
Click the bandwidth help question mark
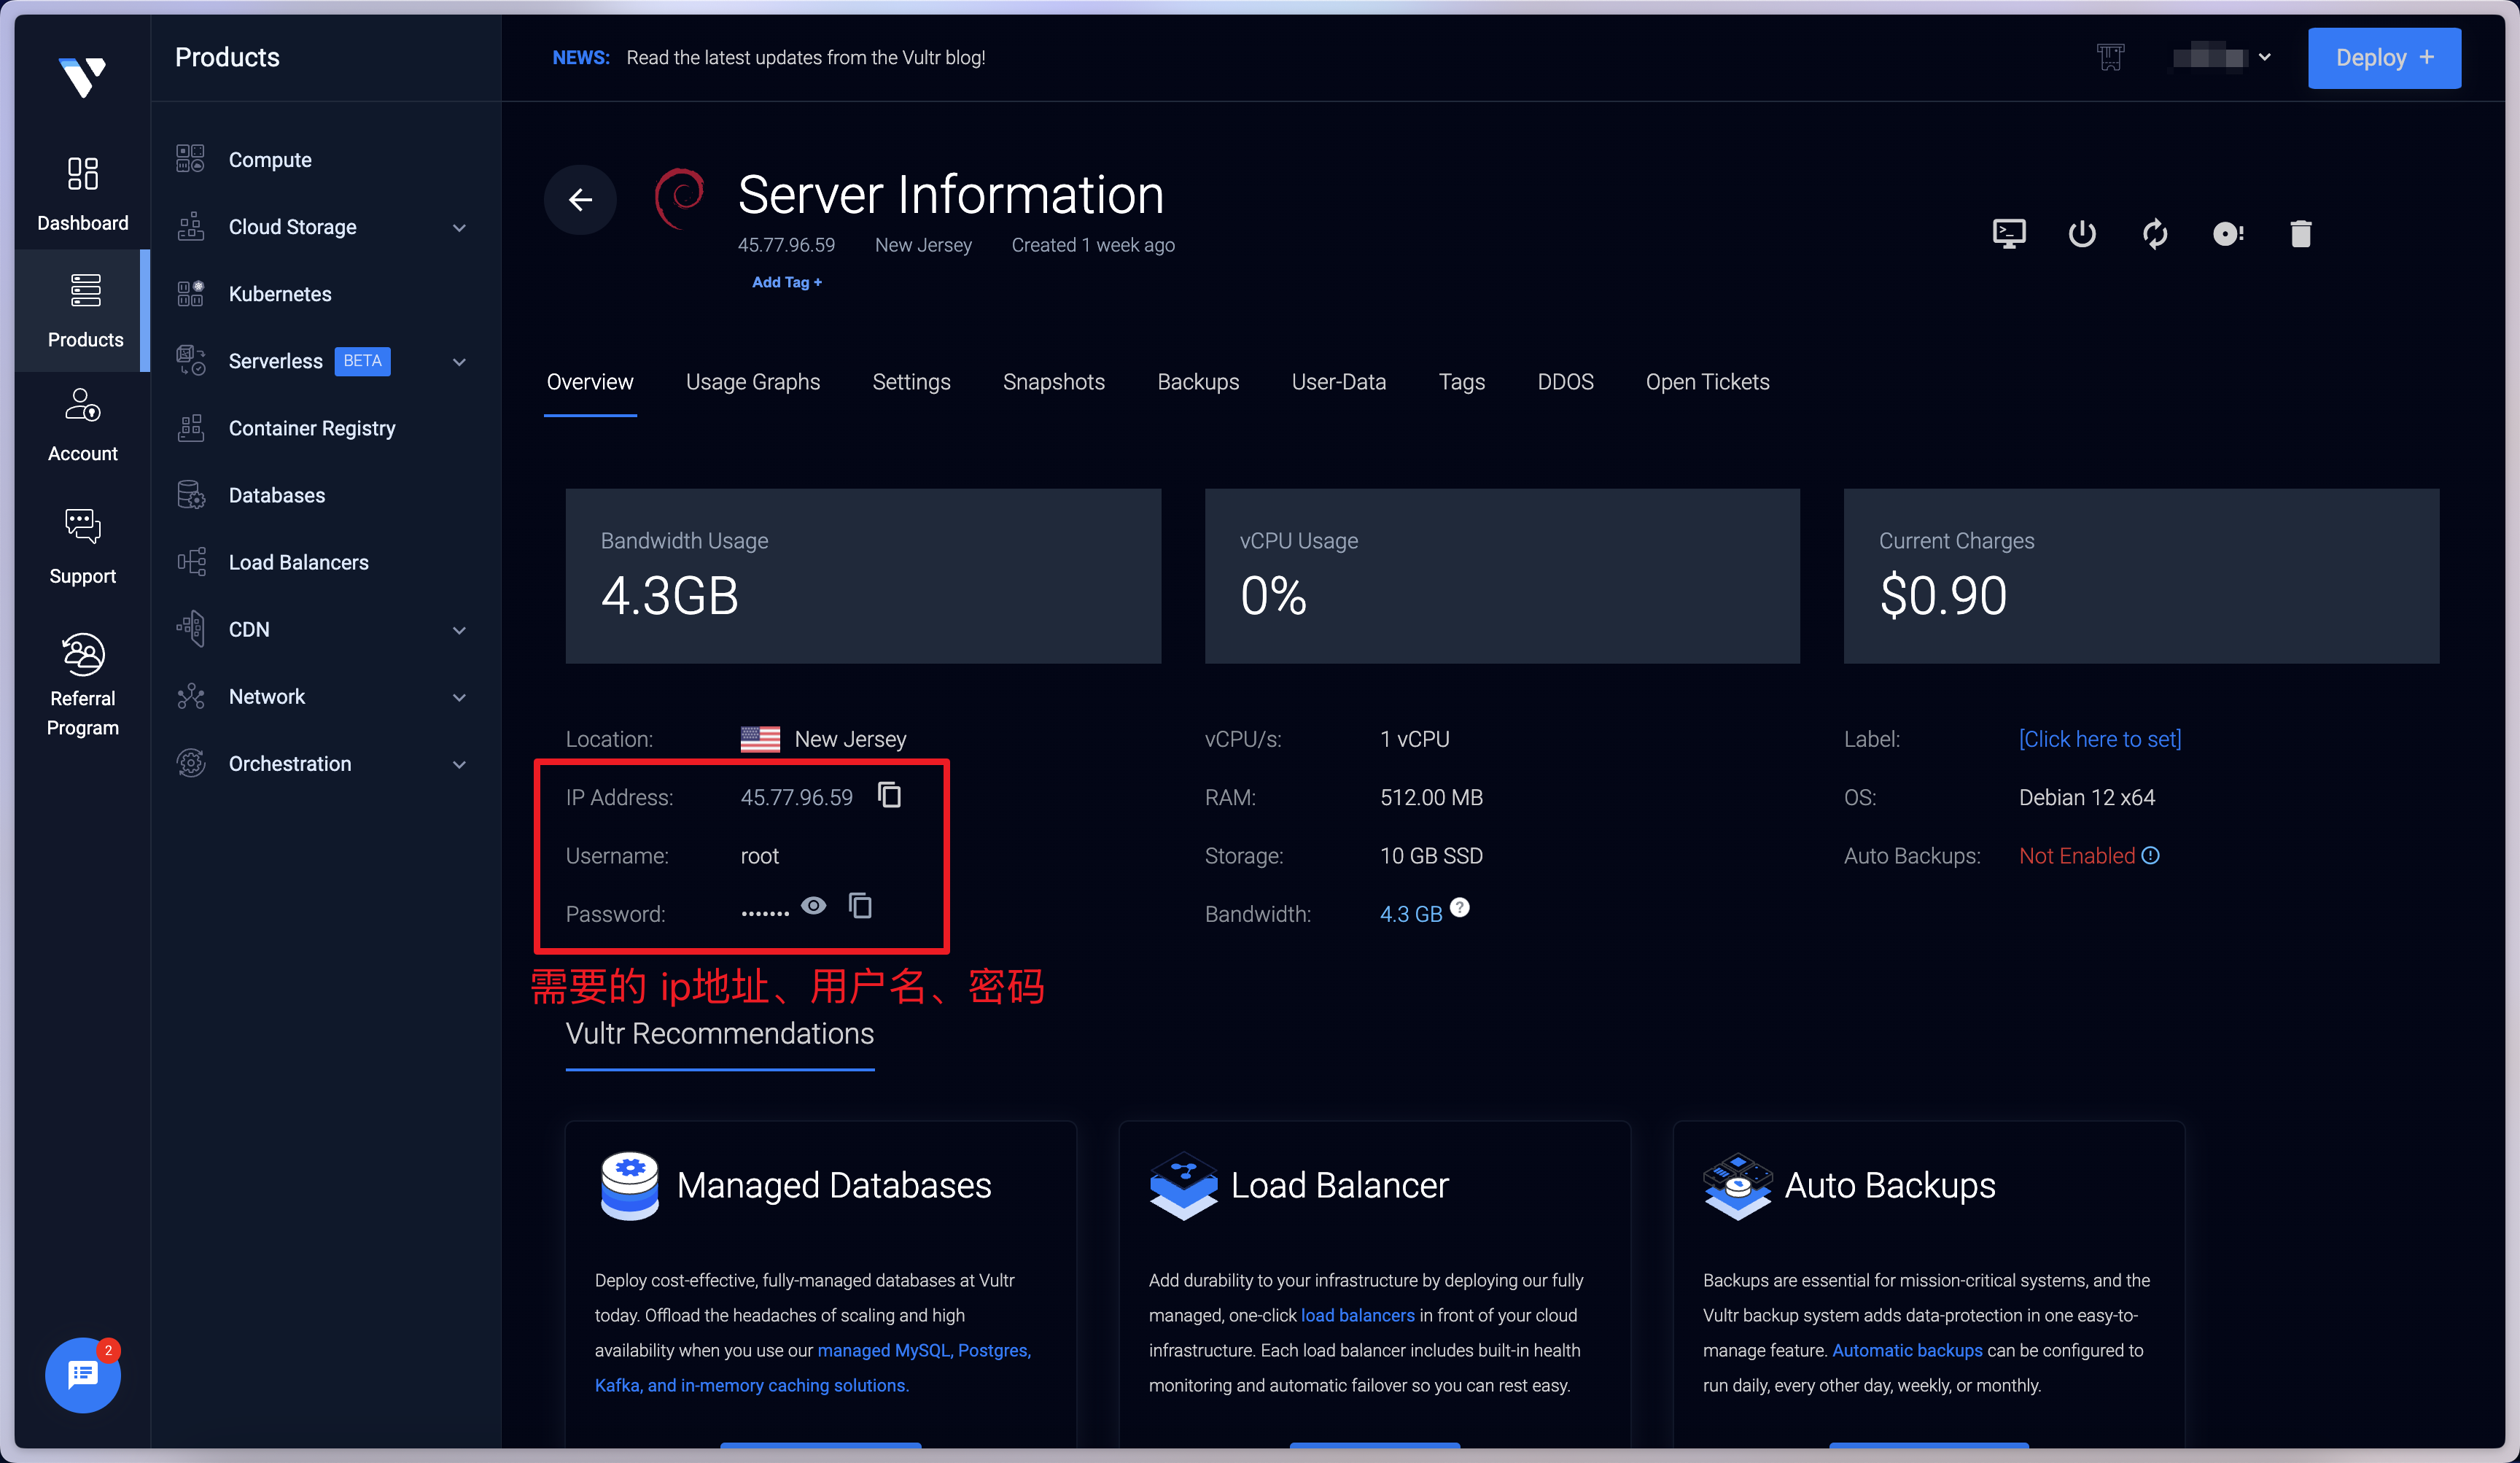pyautogui.click(x=1460, y=908)
